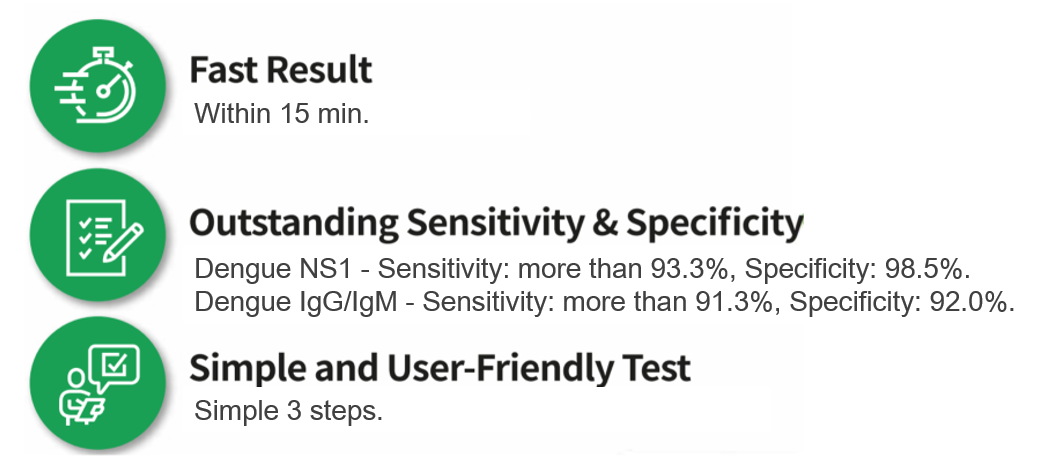Select the "Fast Result" heading

pyautogui.click(x=281, y=70)
